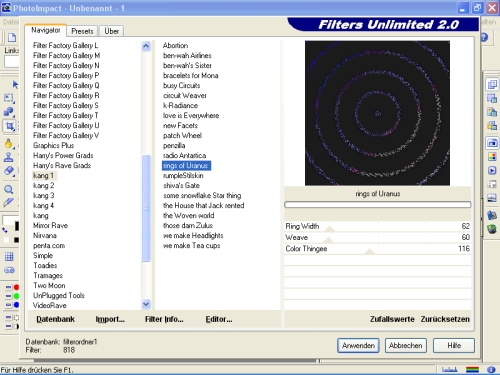This screenshot has height=375, width=500.
Task: Select the Navigator tab
Action: tap(46, 30)
